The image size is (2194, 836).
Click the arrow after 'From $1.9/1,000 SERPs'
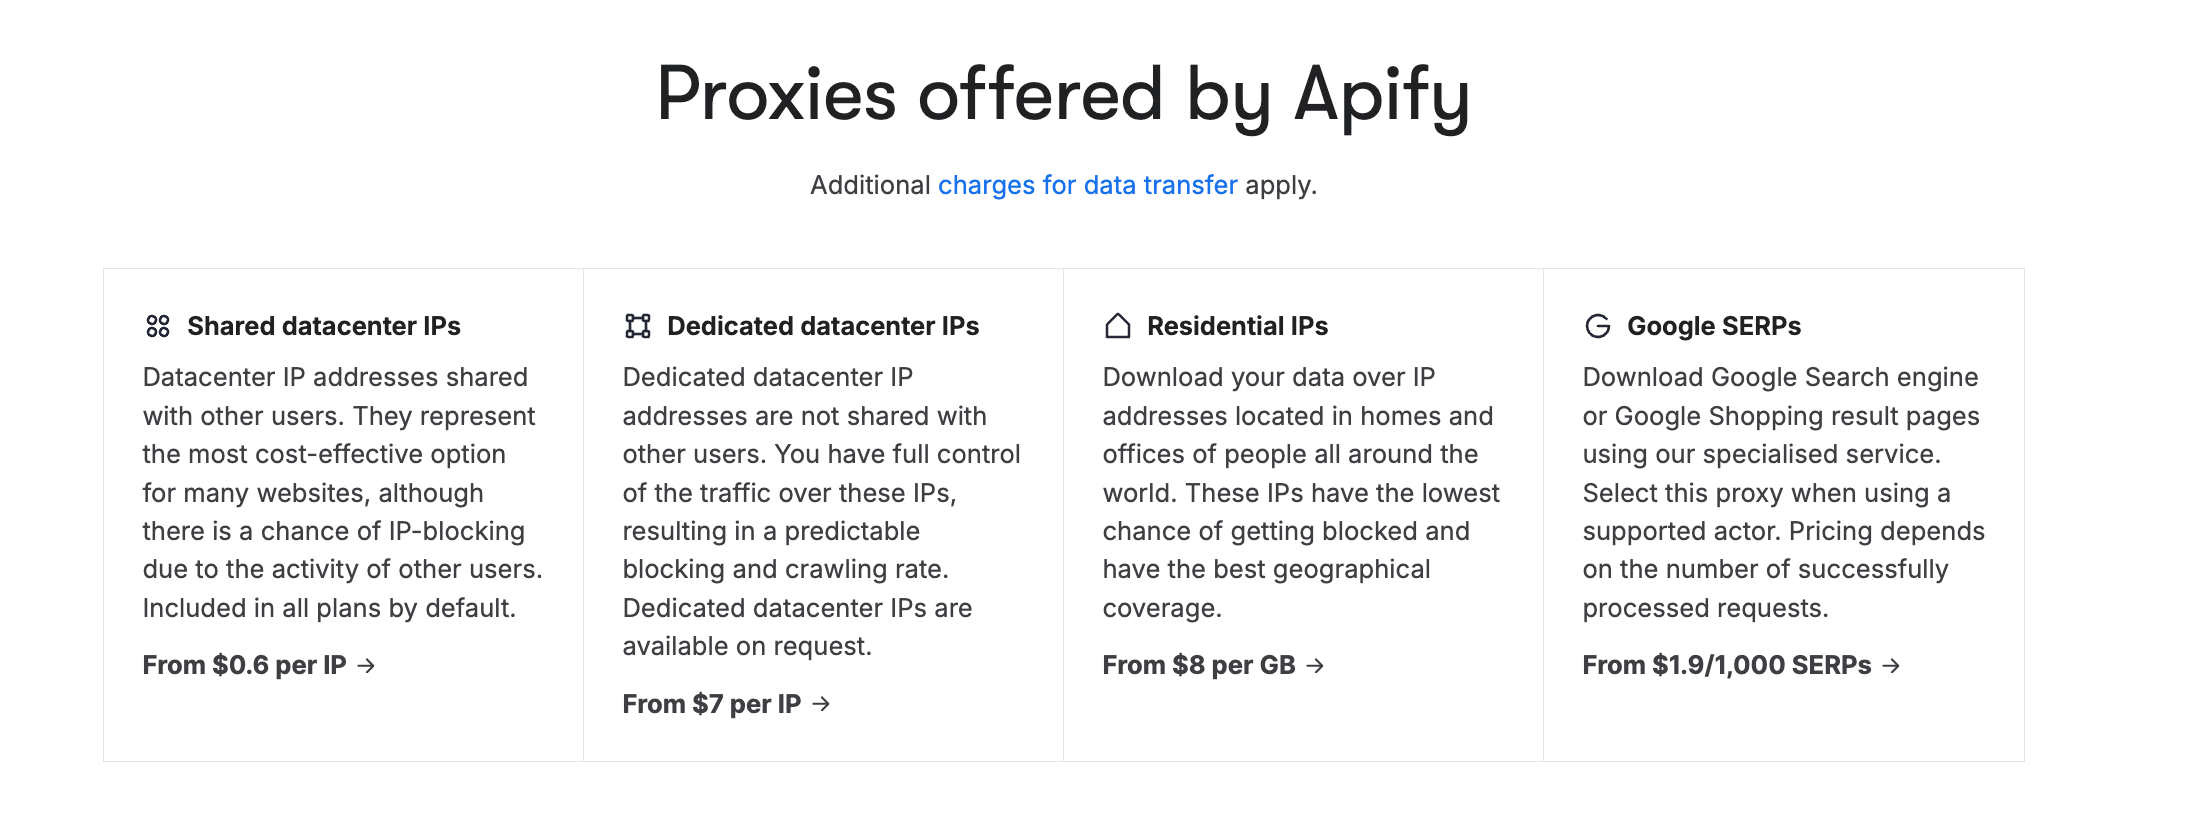pyautogui.click(x=1893, y=665)
